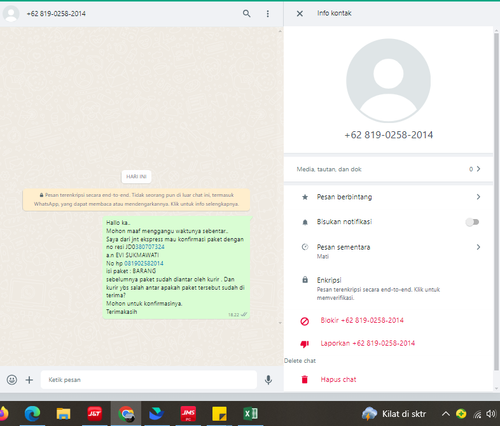The width and height of the screenshot is (500, 426).
Task: Toggle Bisukan notifikasi switch
Action: (472, 222)
